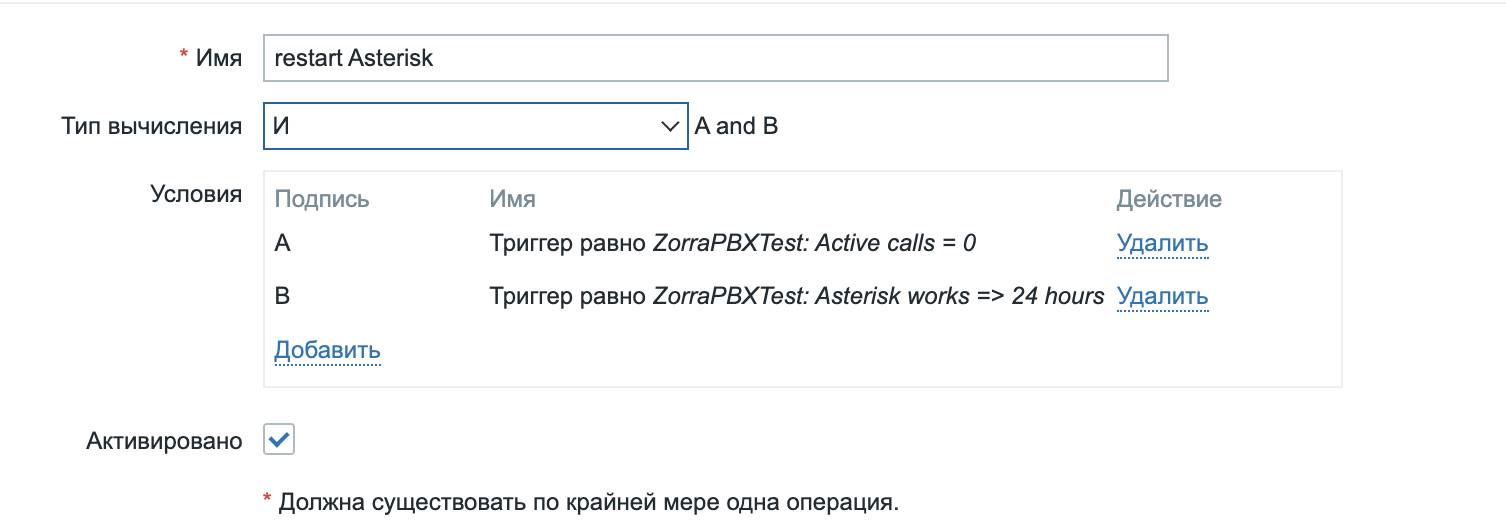Image resolution: width=1506 pixels, height=530 pixels.
Task: Click the A and B expression text
Action: [736, 127]
